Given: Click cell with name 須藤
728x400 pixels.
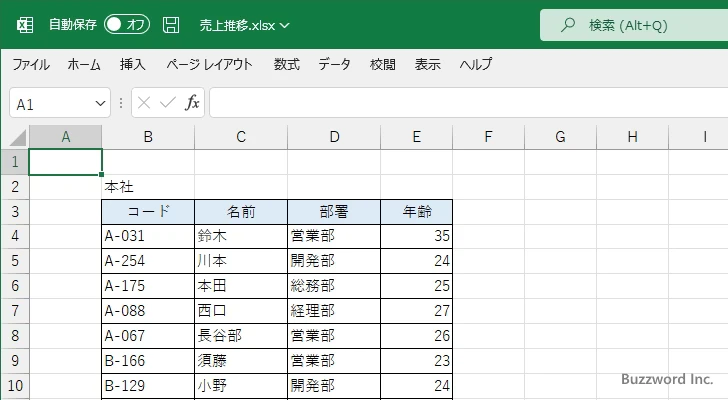Looking at the screenshot, I should point(241,361).
